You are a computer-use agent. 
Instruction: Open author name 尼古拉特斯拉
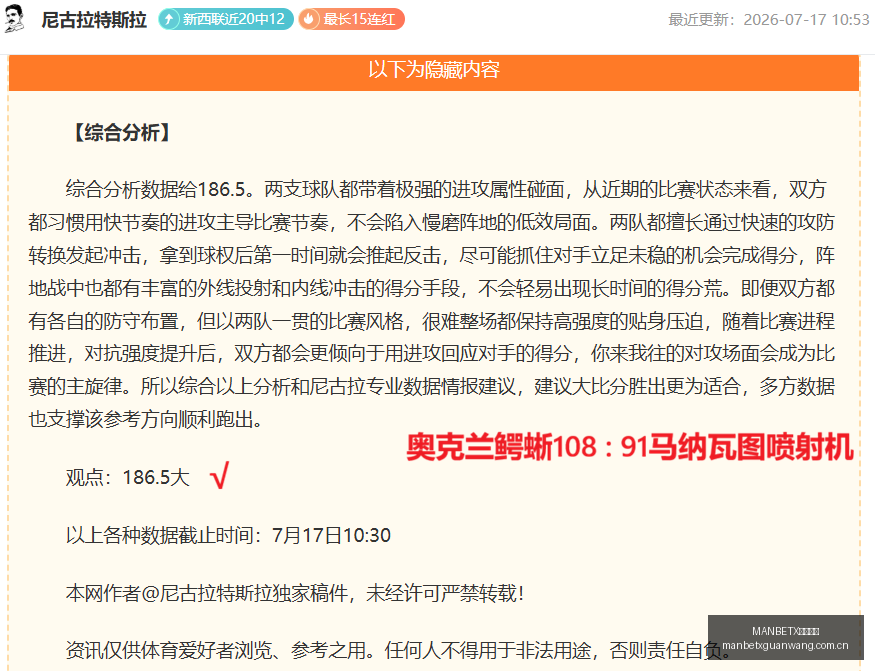(x=94, y=20)
